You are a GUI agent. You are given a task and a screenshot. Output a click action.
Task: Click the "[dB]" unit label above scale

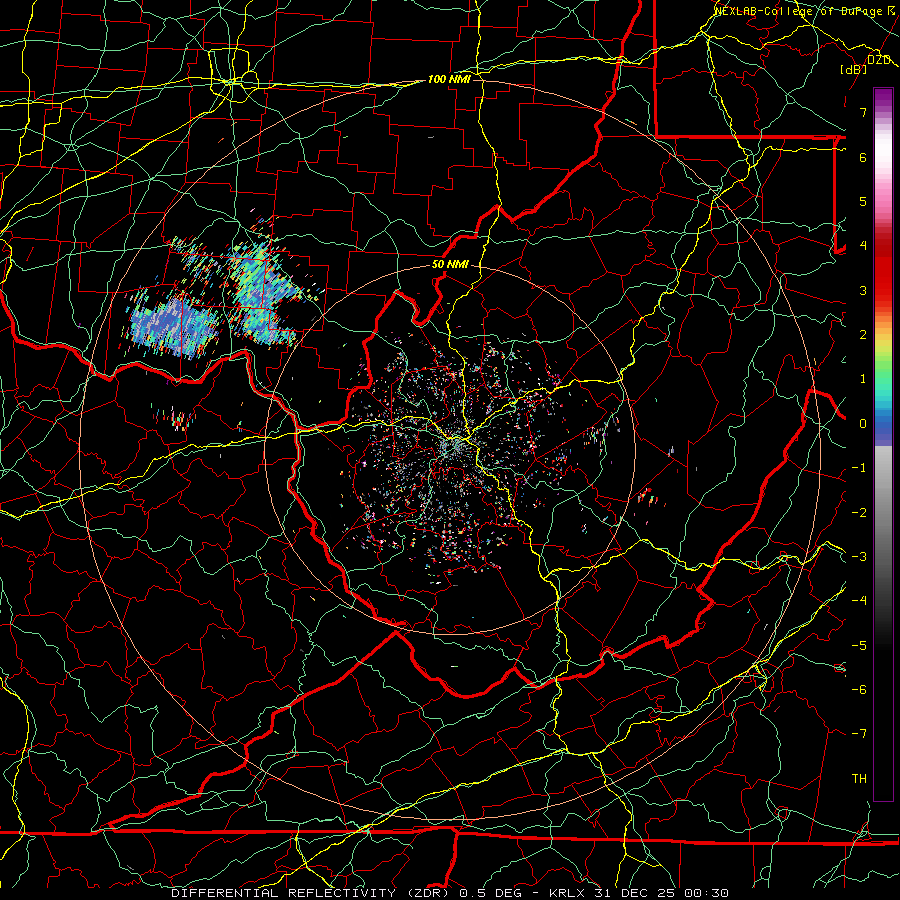click(854, 69)
